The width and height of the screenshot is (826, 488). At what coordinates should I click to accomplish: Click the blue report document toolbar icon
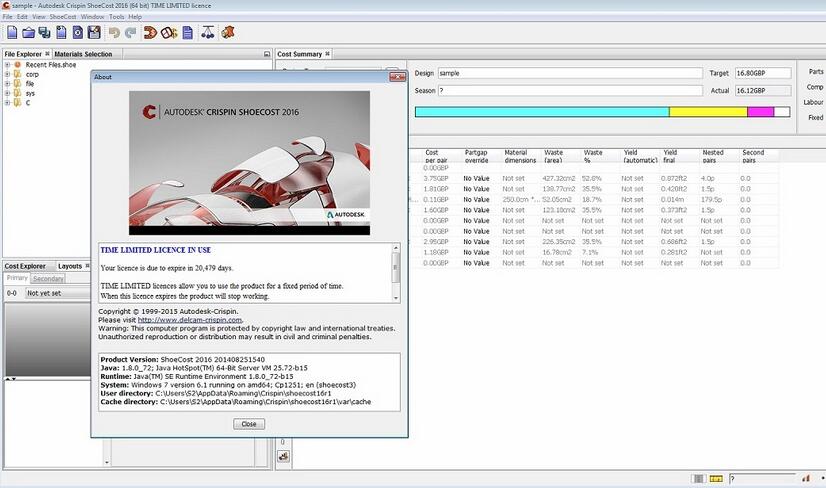tap(188, 33)
